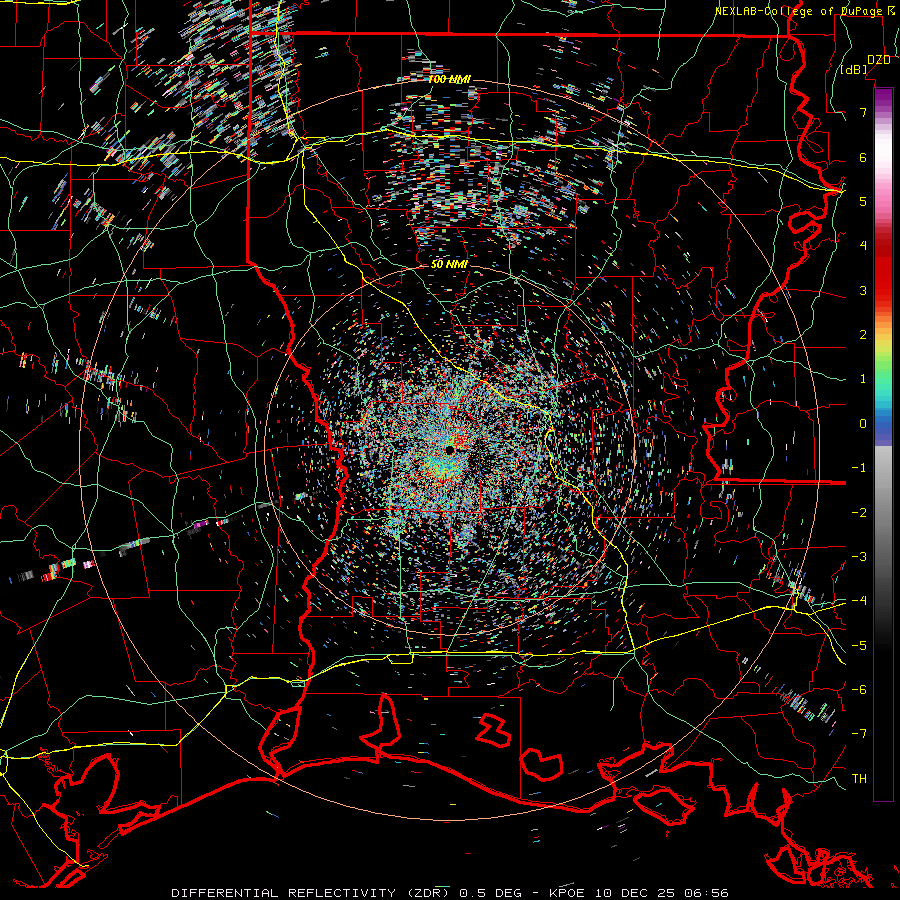Click the scale value "3" on legend
900x900 pixels.
[x=863, y=290]
